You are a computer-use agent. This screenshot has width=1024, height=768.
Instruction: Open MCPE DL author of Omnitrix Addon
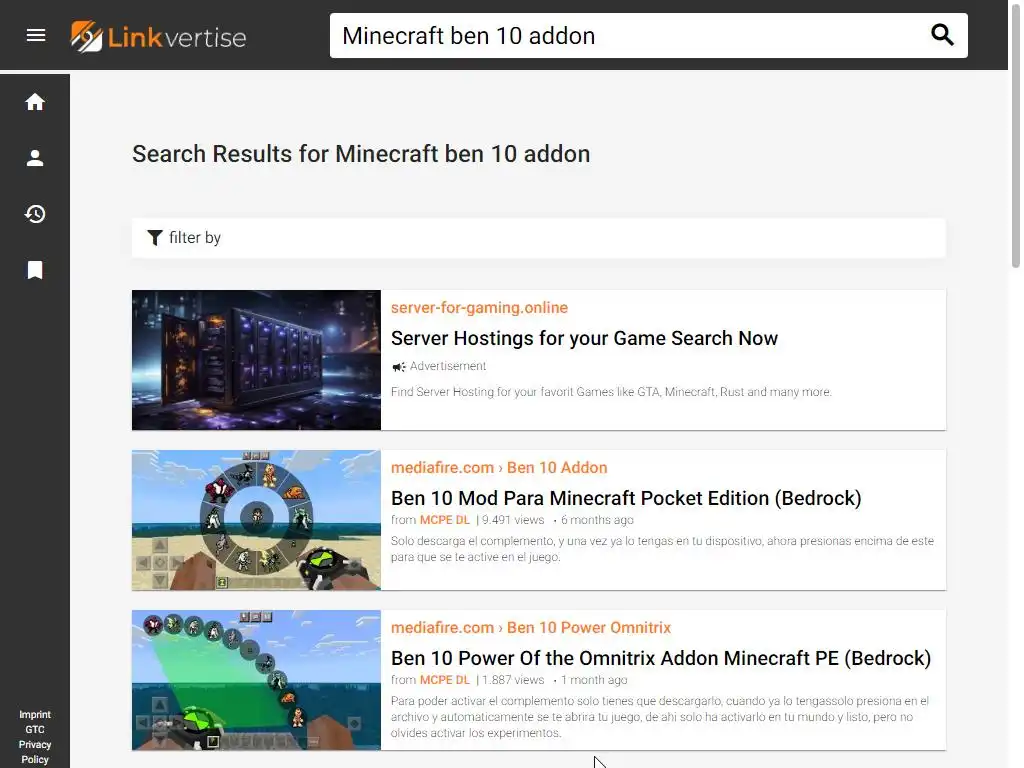click(x=444, y=680)
